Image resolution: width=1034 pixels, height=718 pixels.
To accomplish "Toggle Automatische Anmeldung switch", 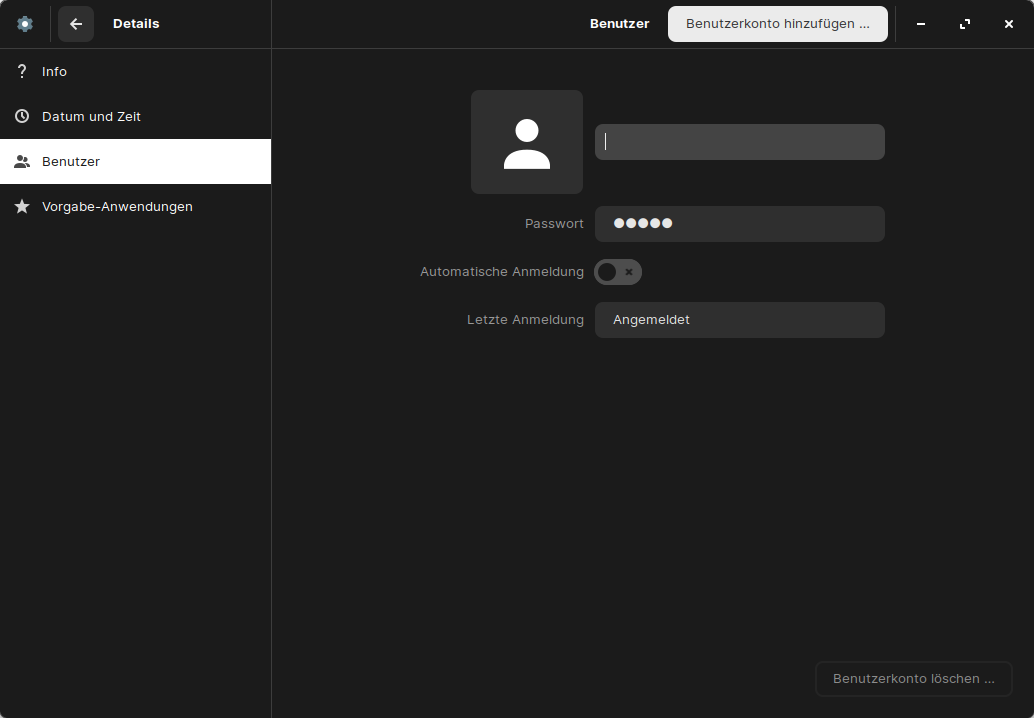I will (x=618, y=272).
